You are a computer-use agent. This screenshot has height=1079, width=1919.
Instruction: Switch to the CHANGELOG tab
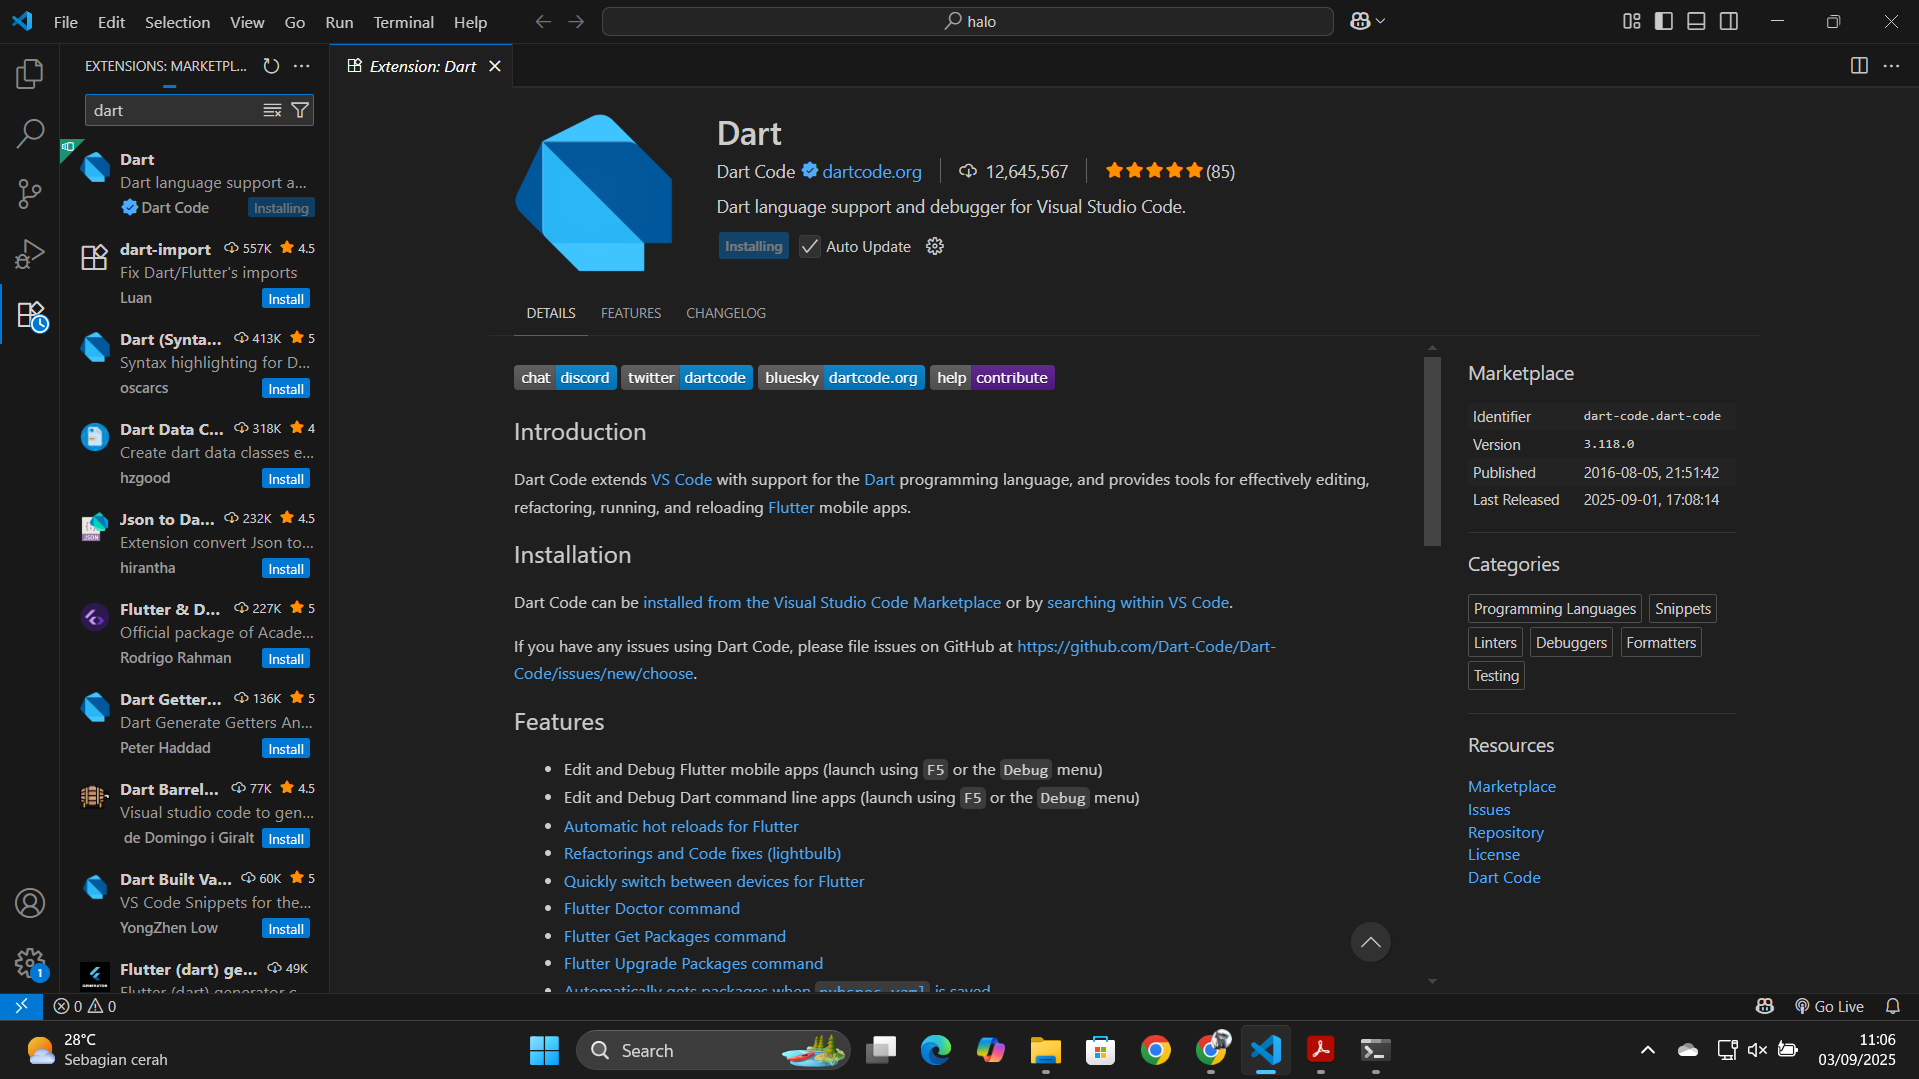click(x=725, y=313)
